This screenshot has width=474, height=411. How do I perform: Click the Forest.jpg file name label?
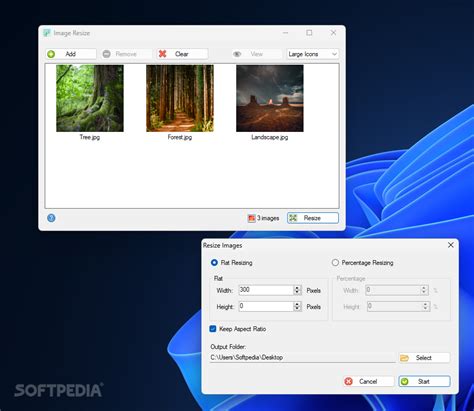(x=180, y=137)
